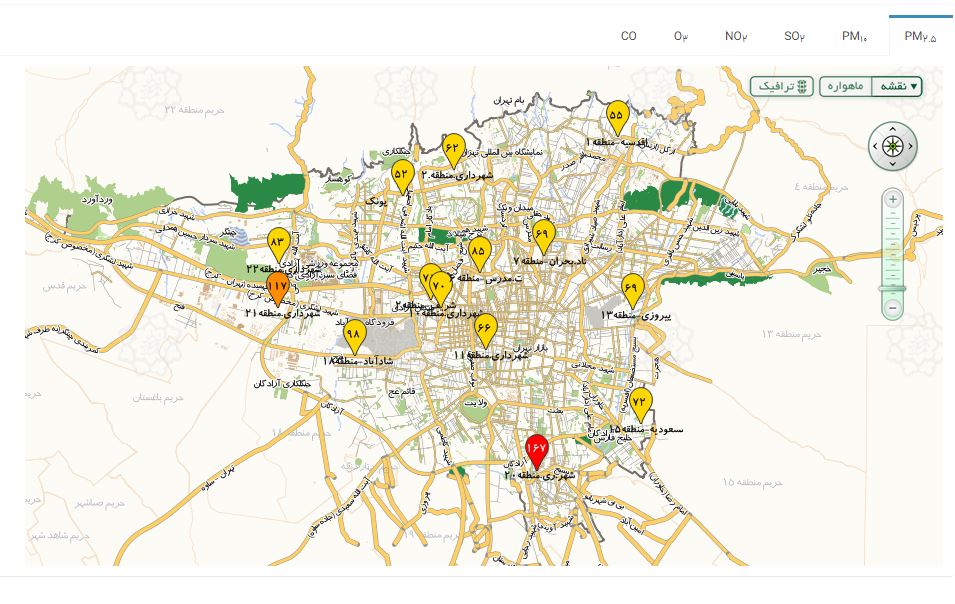Click the orange 117 marker for region 21
Screen dimensions: 955x604
(278, 288)
